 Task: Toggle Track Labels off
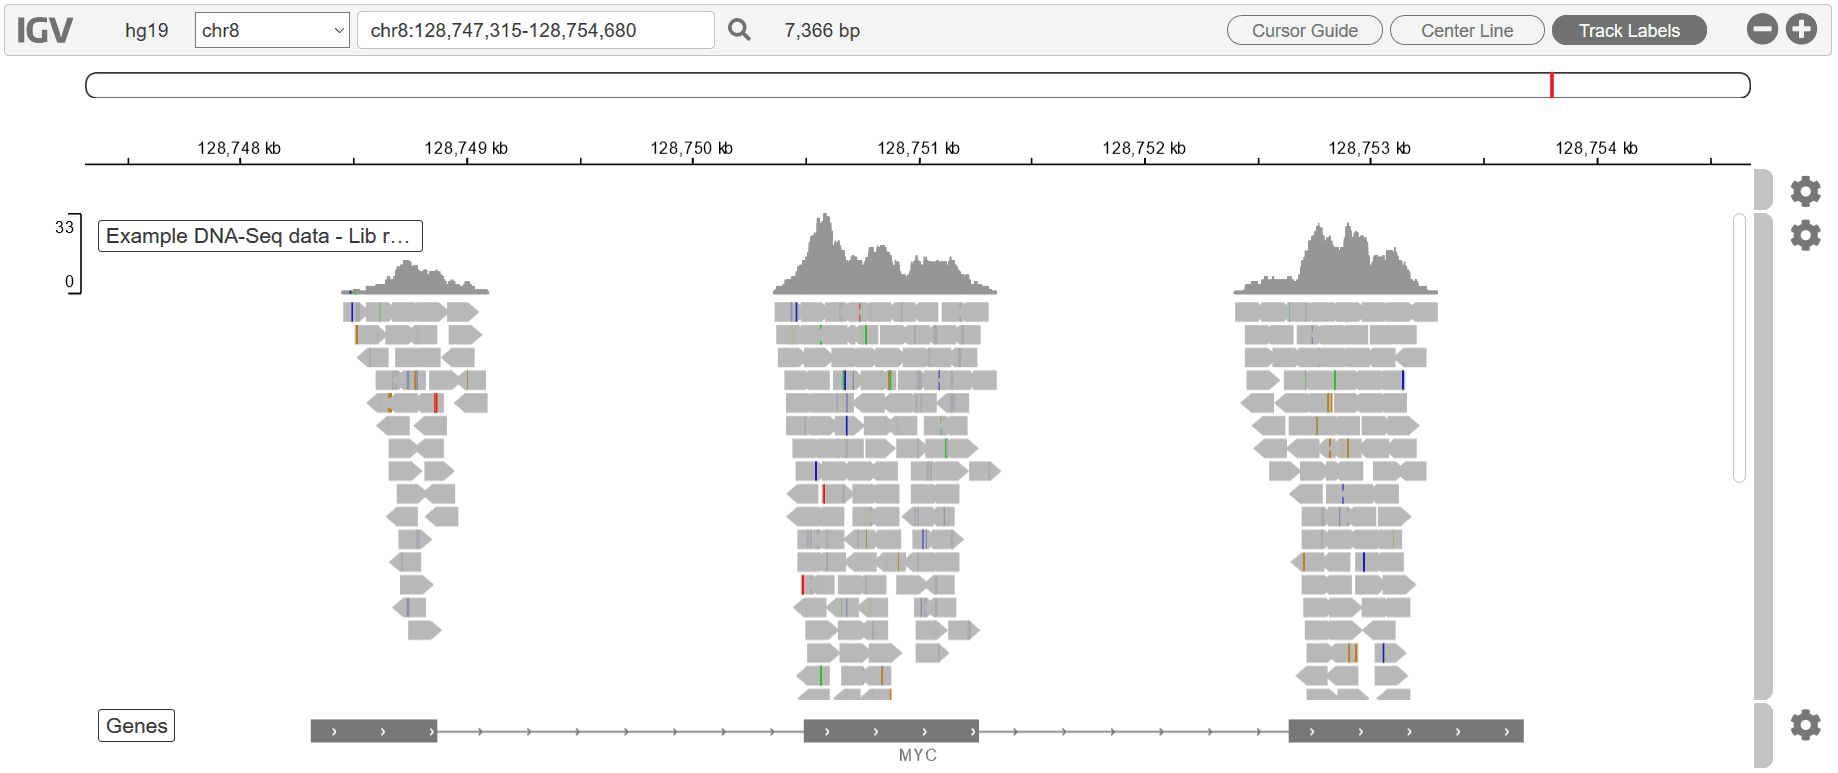1629,30
